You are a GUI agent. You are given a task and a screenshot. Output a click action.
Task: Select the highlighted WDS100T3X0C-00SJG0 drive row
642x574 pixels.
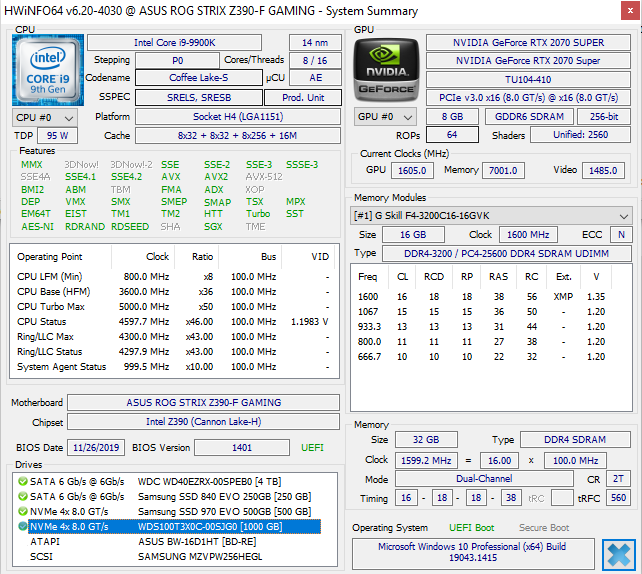point(174,527)
